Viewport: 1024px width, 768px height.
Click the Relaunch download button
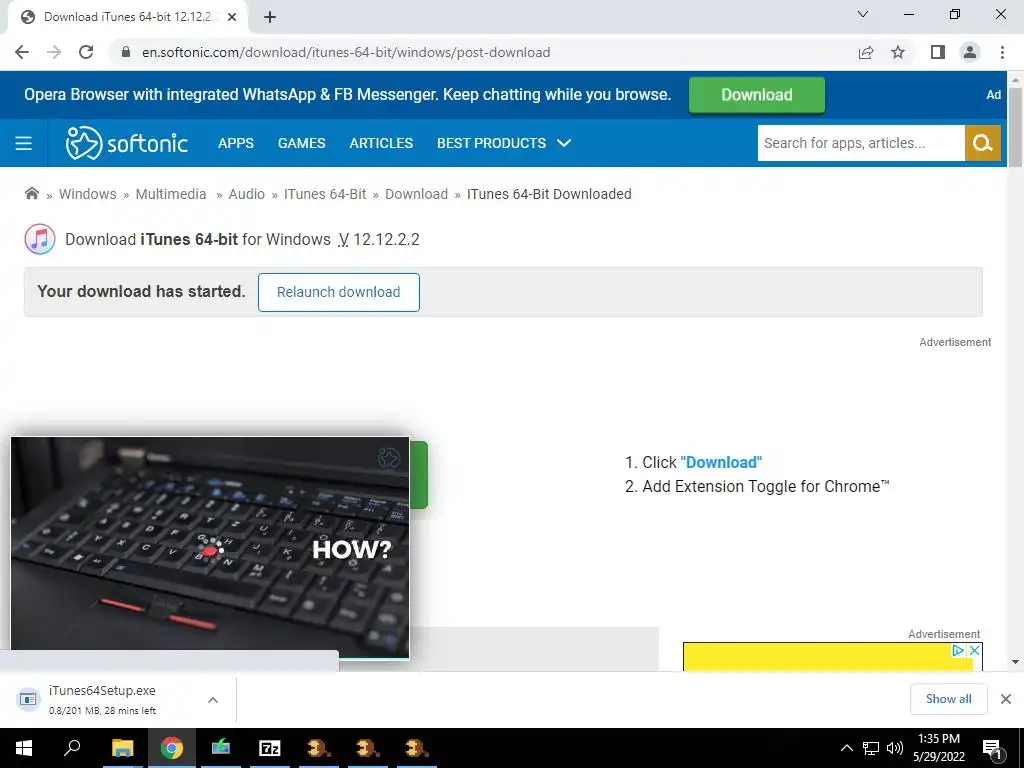(338, 292)
